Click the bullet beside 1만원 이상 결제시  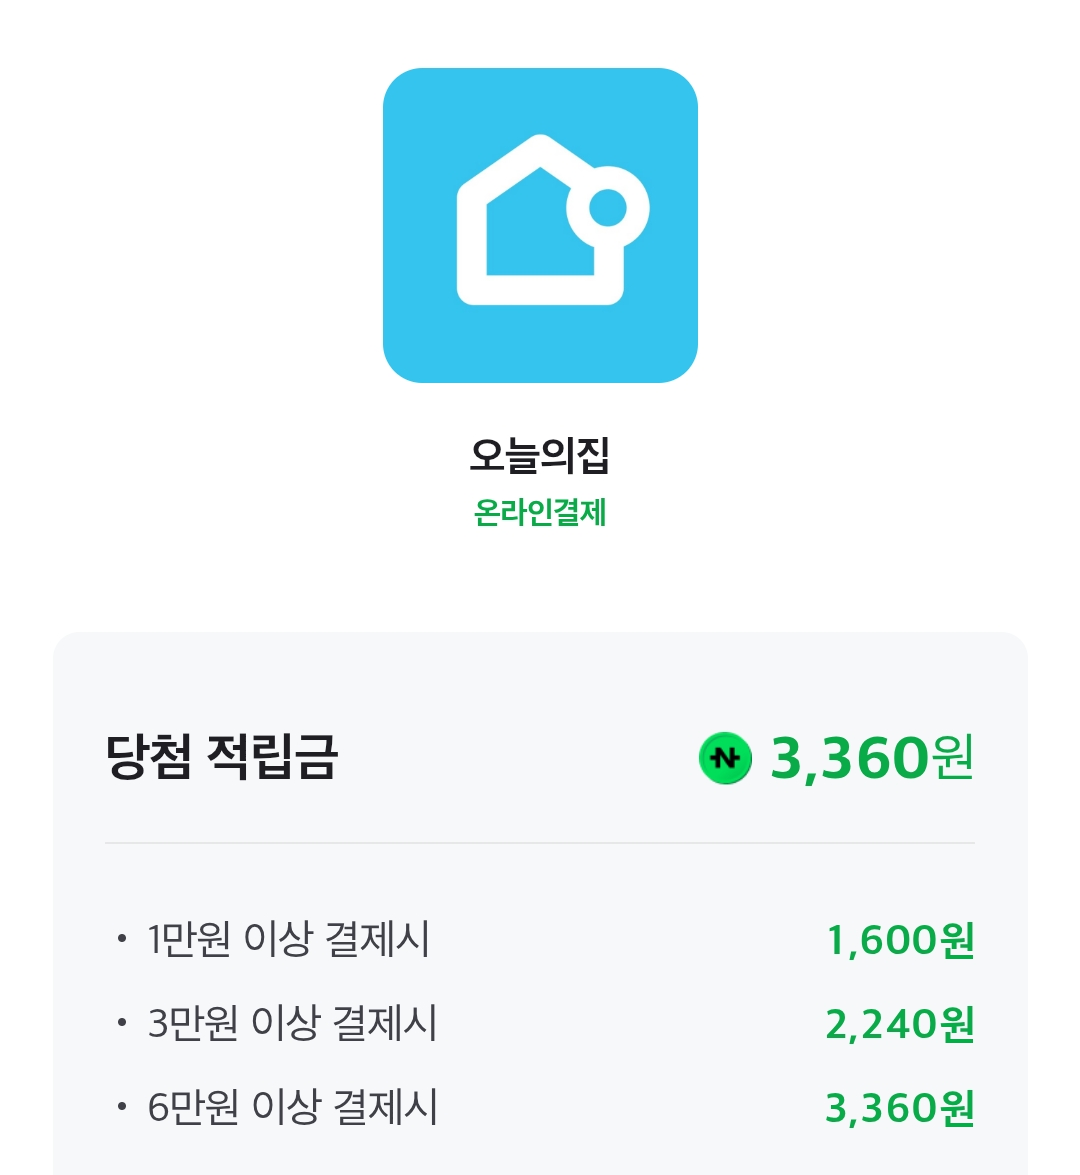[x=121, y=939]
